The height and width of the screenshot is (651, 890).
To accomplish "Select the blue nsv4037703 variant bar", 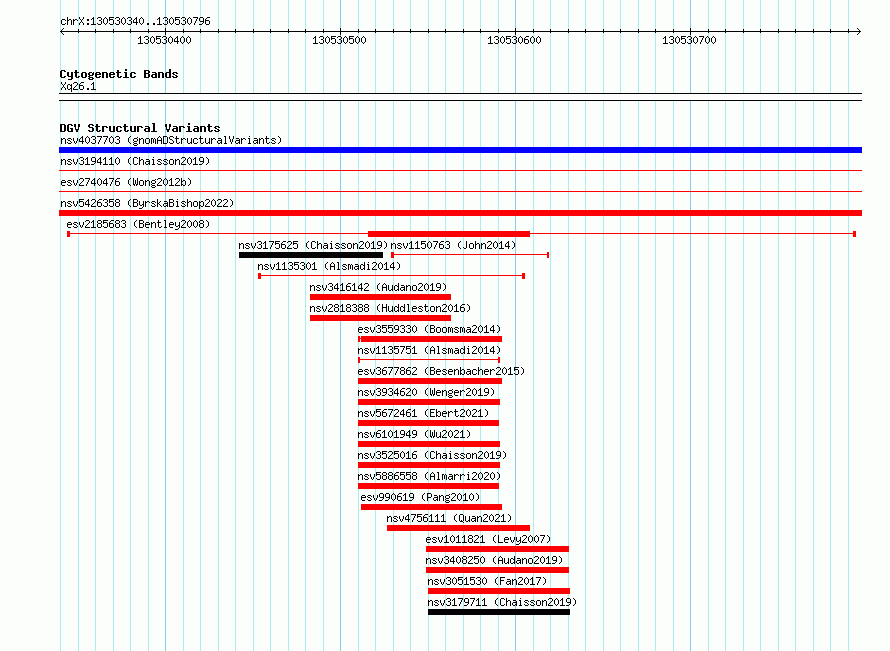I will click(460, 150).
